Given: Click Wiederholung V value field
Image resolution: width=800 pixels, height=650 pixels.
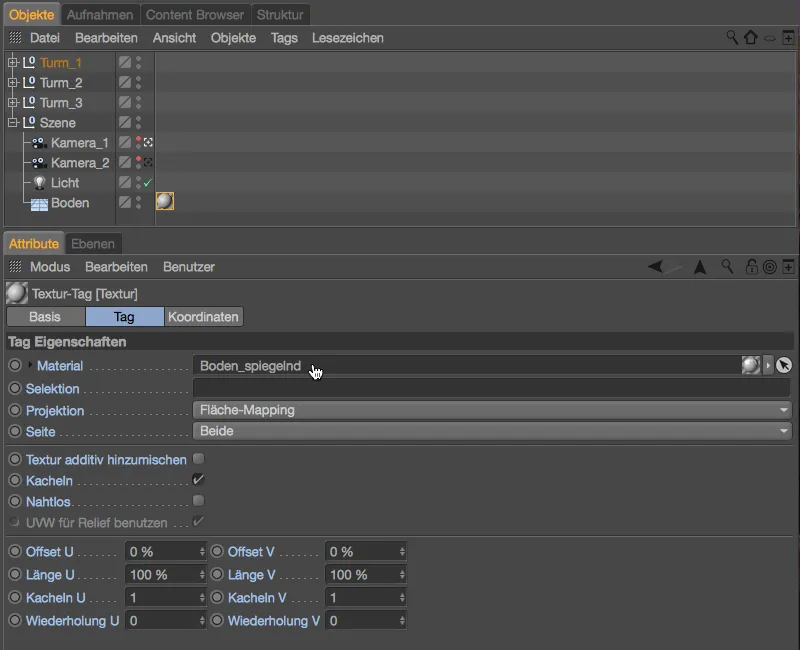Looking at the screenshot, I should point(366,620).
